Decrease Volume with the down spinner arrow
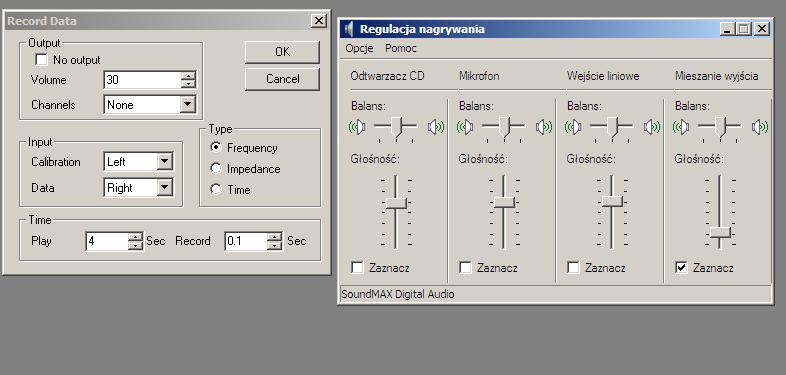The height and width of the screenshot is (375, 786). click(188, 84)
